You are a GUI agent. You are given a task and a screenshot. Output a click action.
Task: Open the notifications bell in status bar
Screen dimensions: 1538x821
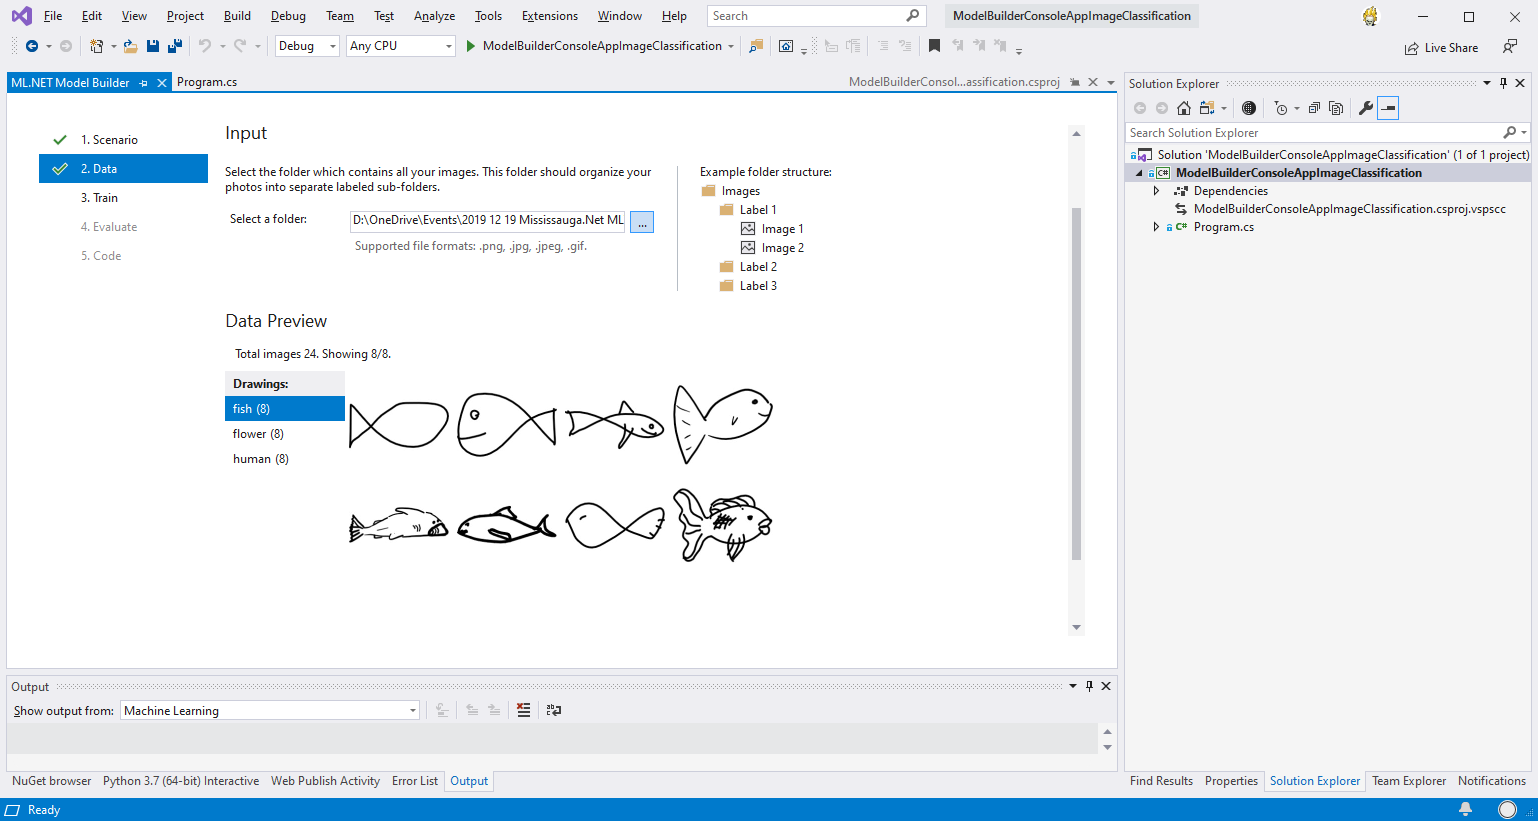click(1465, 810)
